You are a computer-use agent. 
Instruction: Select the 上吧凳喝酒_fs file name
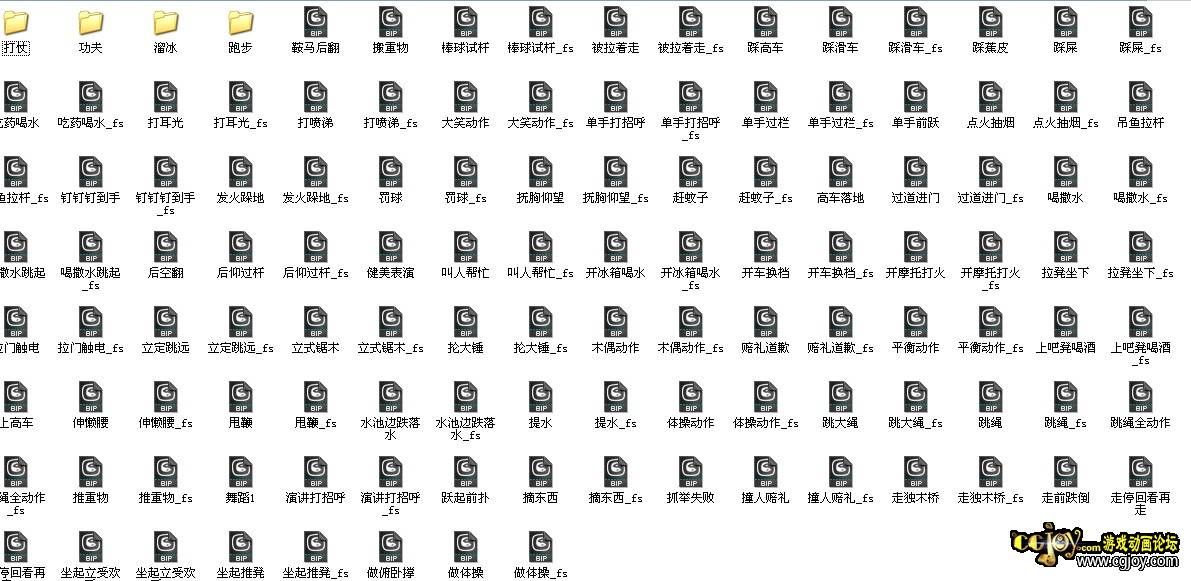[x=1141, y=354]
